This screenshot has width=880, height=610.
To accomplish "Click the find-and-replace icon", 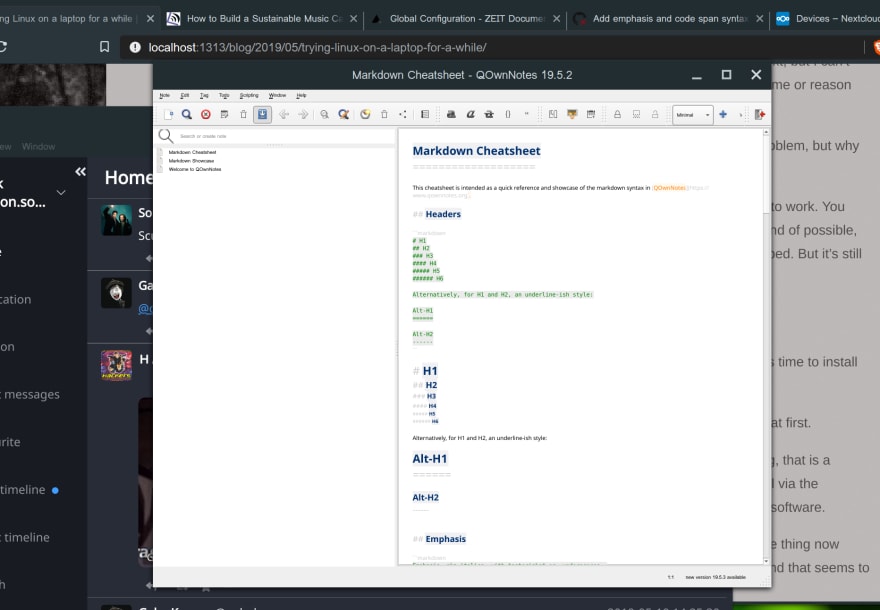I will pyautogui.click(x=343, y=114).
